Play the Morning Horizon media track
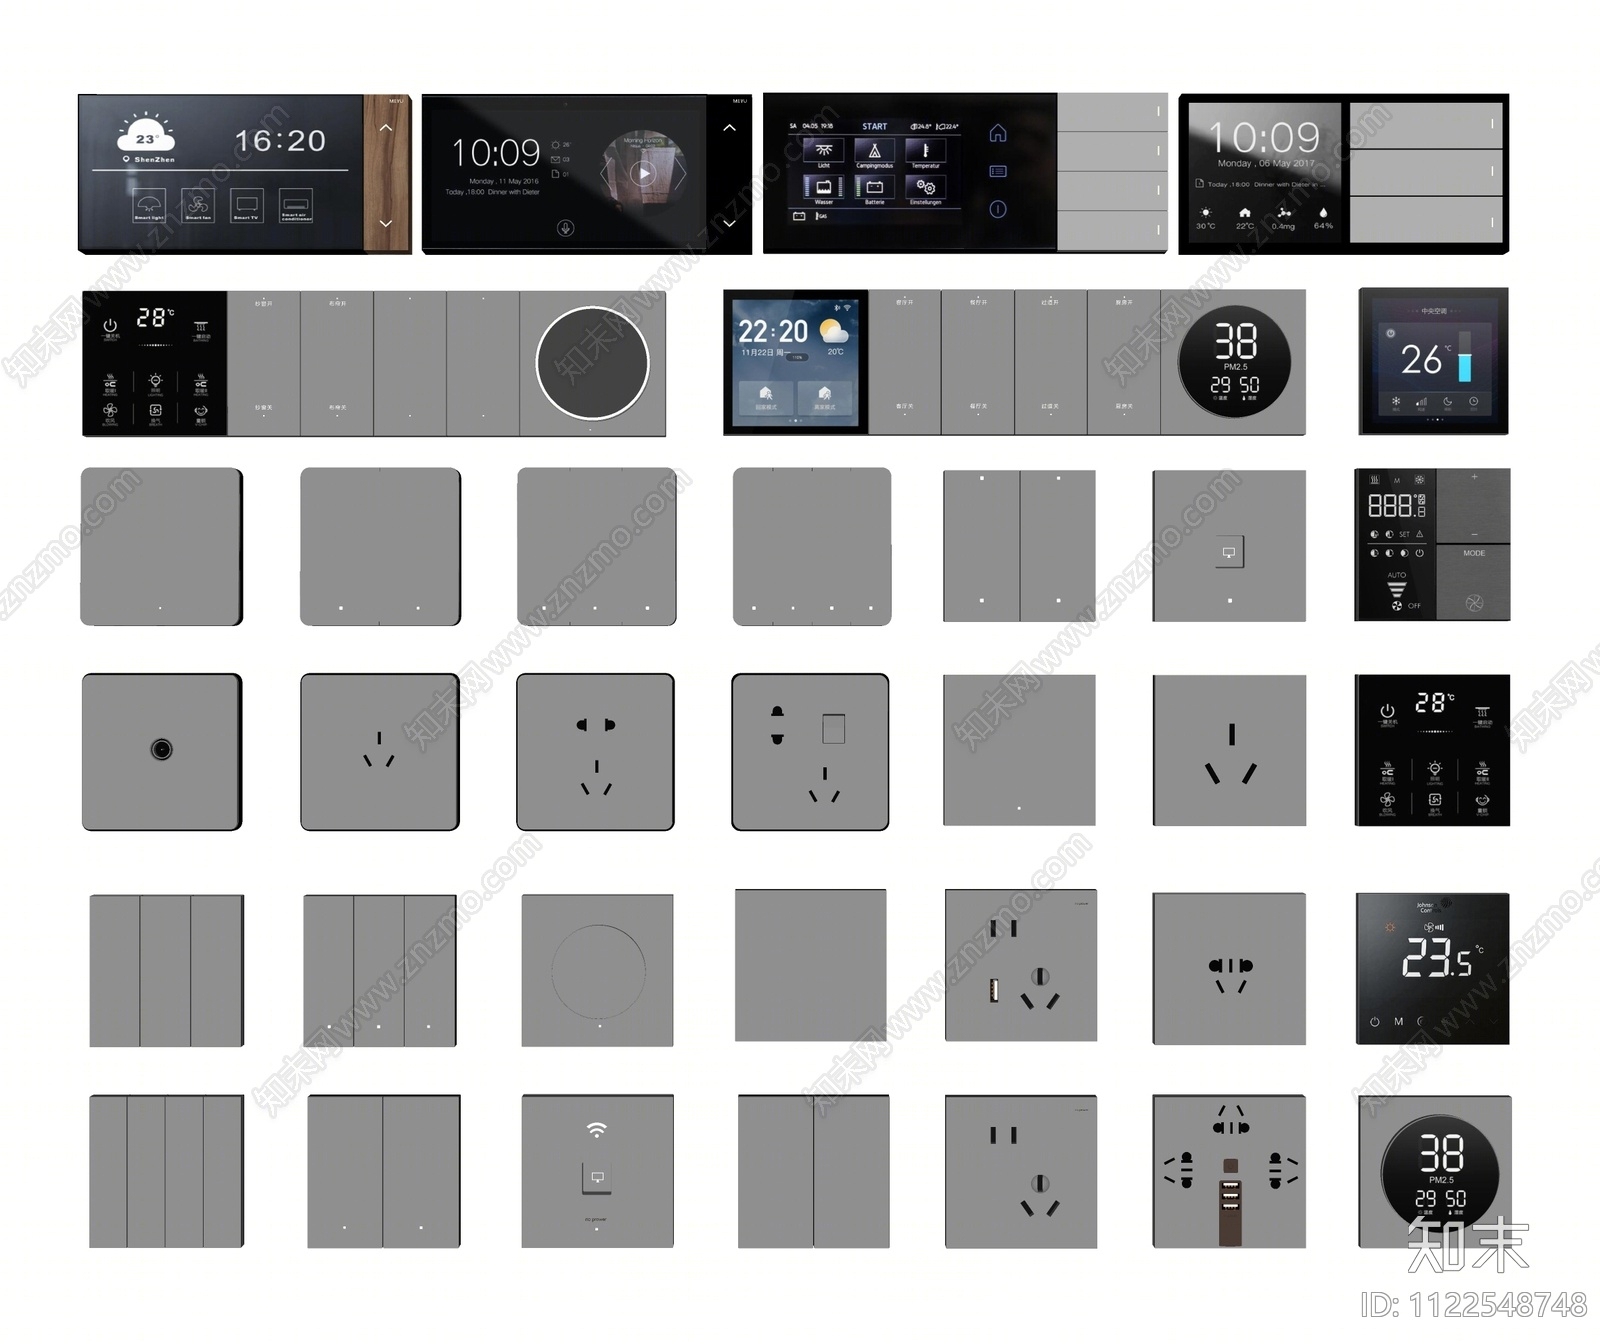Screen dimensions: 1600x1344 click(645, 173)
